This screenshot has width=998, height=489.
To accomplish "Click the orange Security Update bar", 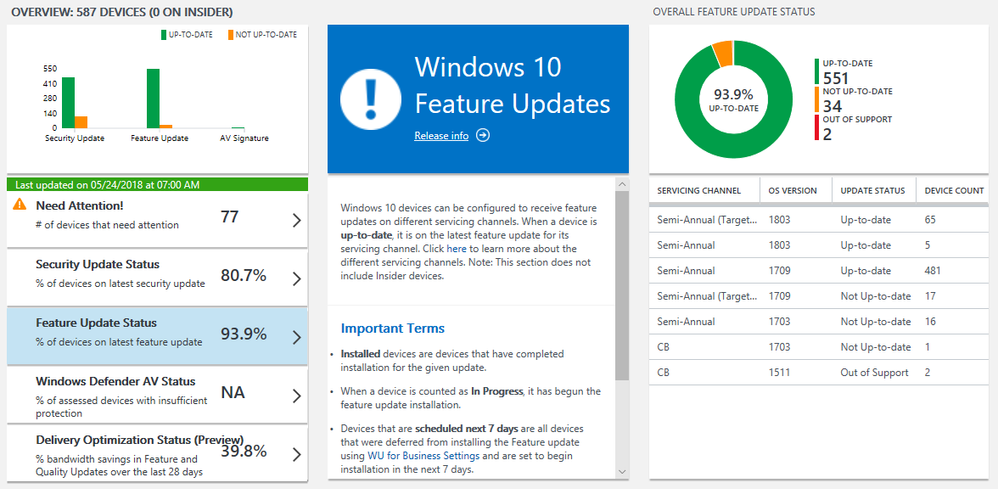I will point(81,122).
